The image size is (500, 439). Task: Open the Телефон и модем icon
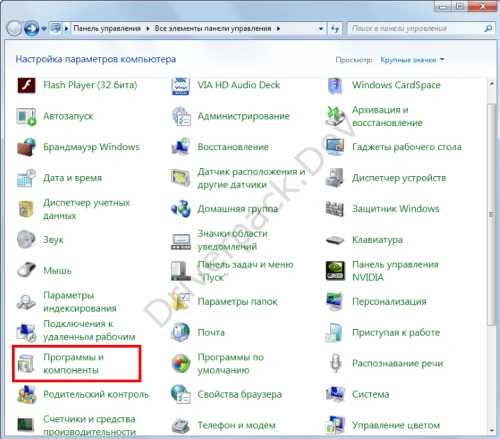[x=181, y=425]
